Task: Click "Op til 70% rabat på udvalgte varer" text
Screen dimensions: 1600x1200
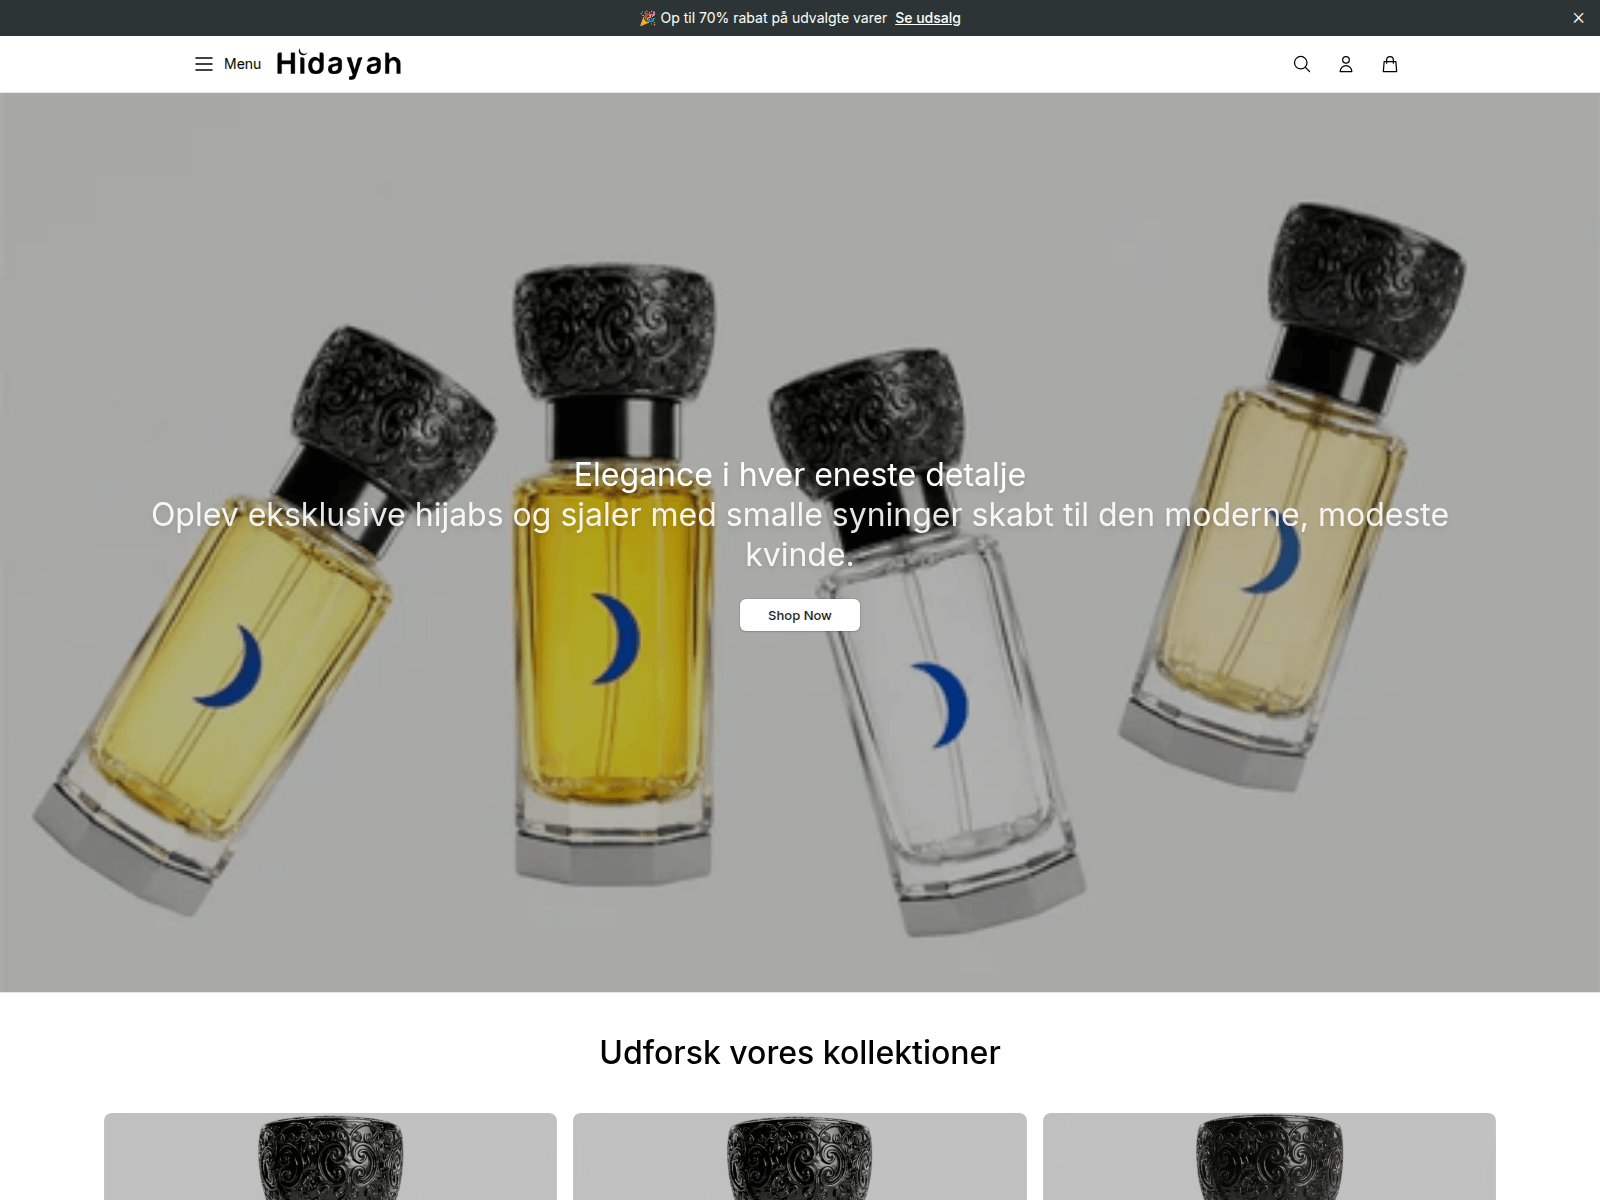Action: pos(773,18)
